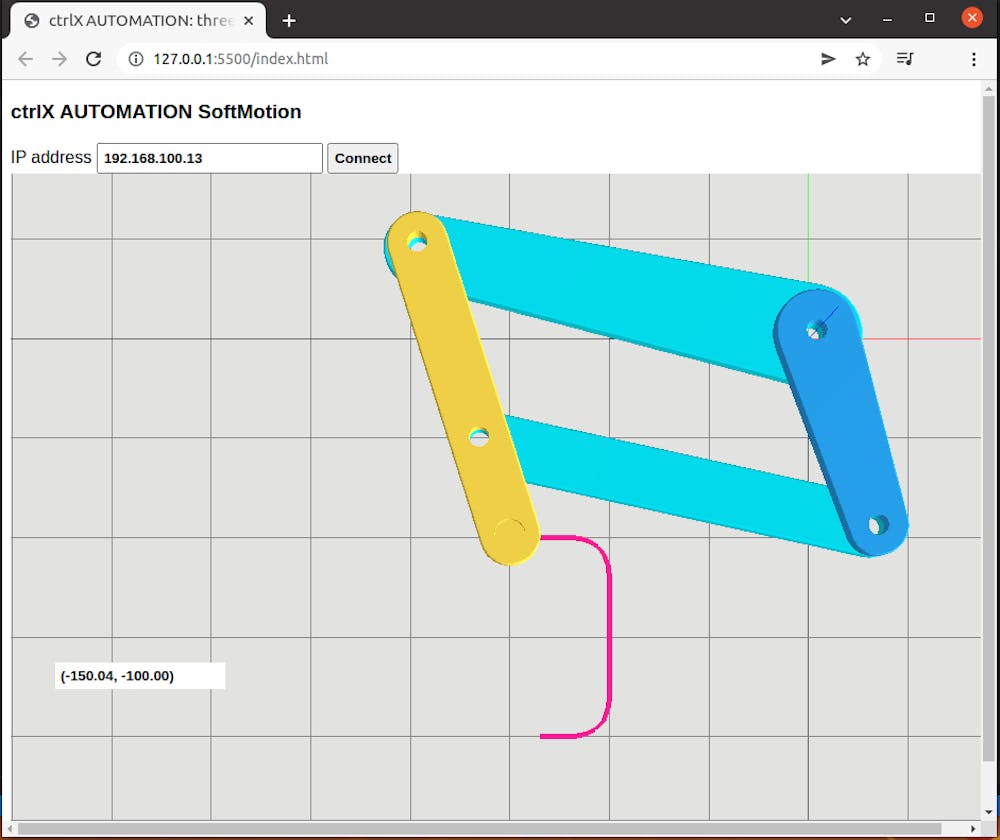Click the browser back navigation arrow
Viewport: 1000px width, 840px height.
tap(25, 59)
